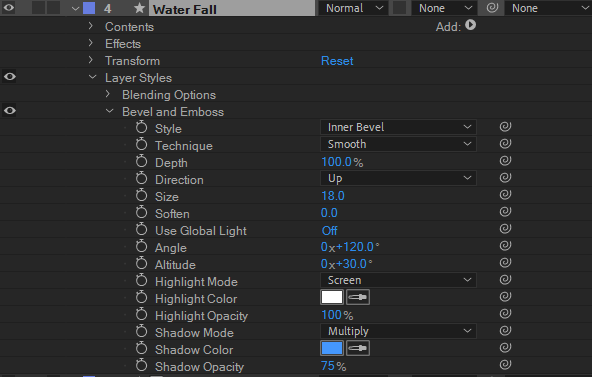Toggle stopwatch for Shadow Opacity
The height and width of the screenshot is (377, 592).
[x=142, y=365]
